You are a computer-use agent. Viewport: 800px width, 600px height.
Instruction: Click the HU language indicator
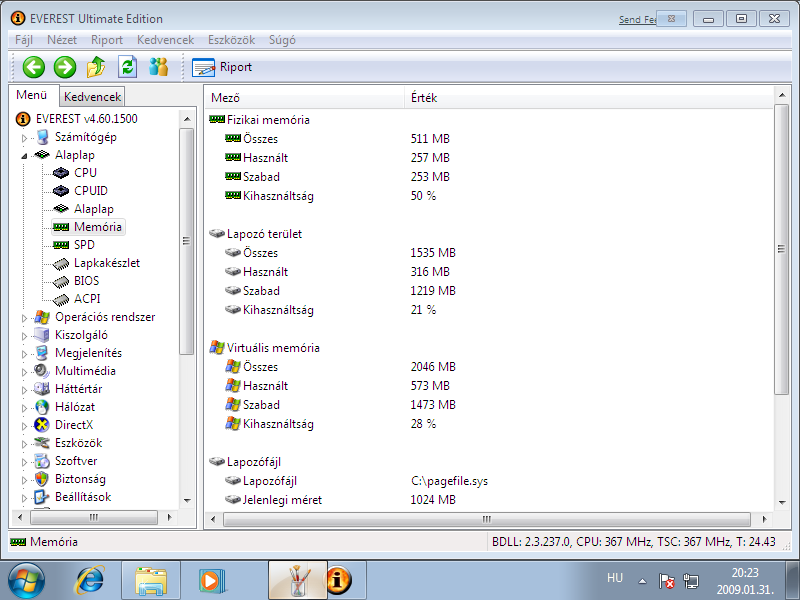pos(615,578)
